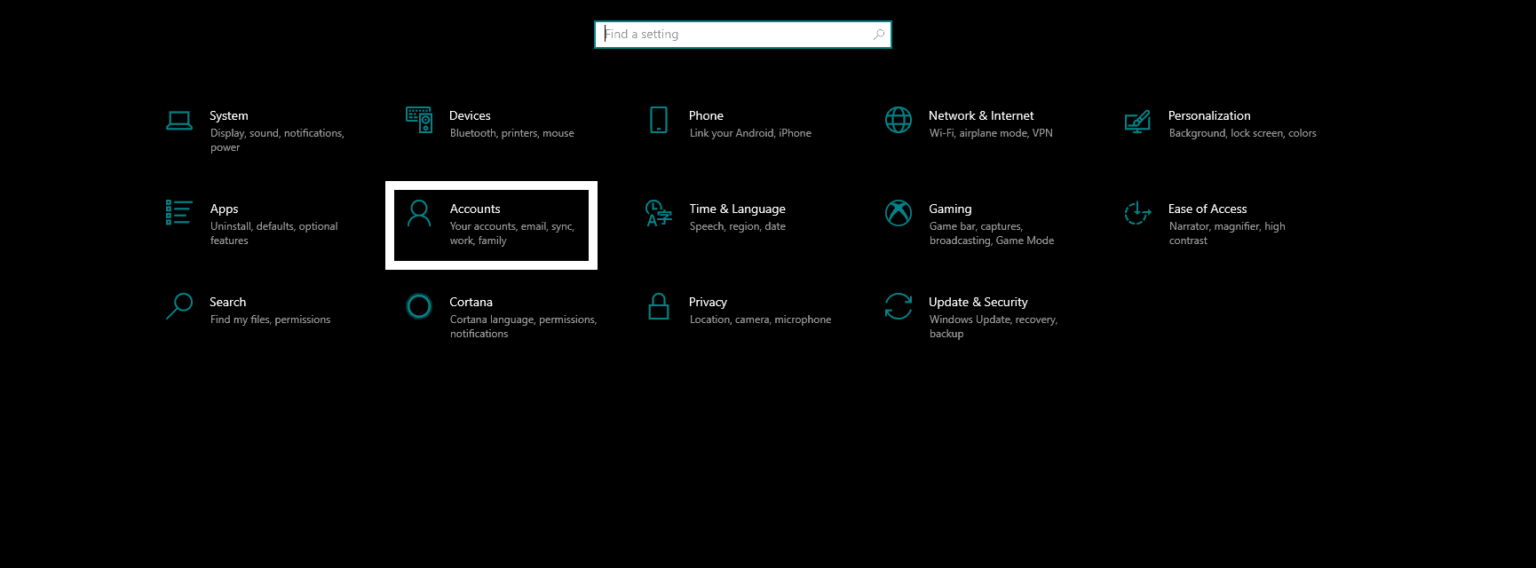Open Devices via its keyboard-speaker icon
1536x568 pixels.
click(x=419, y=120)
